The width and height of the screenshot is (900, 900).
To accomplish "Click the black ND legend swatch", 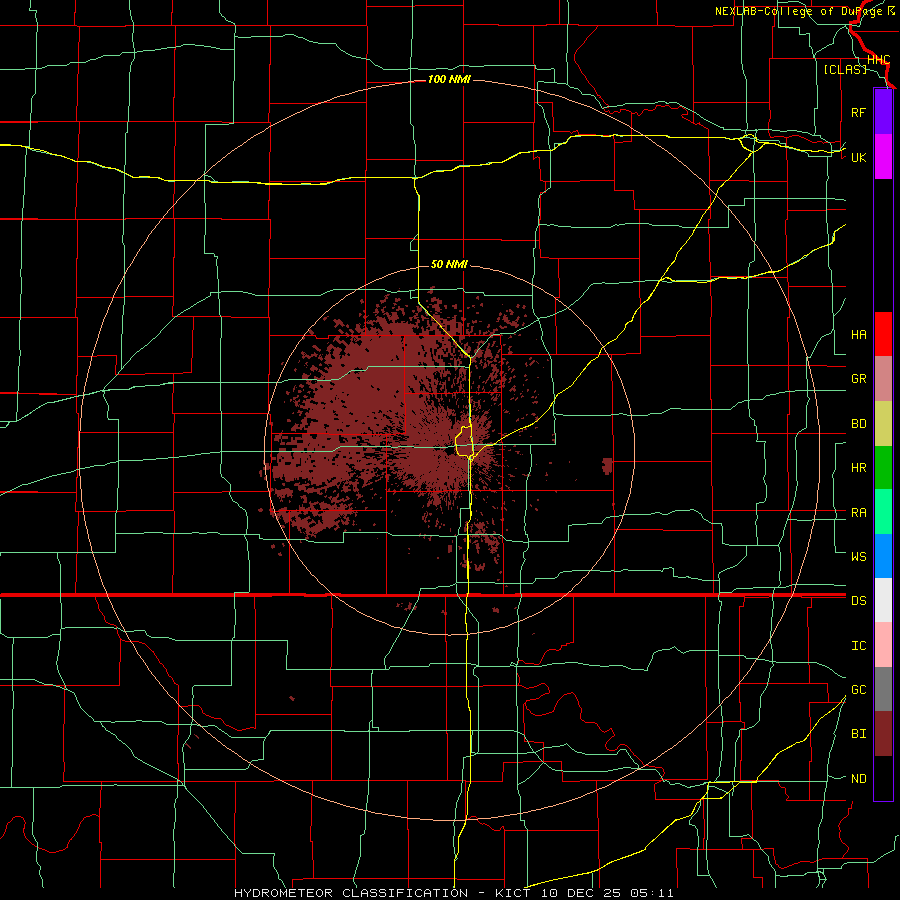I will pyautogui.click(x=883, y=778).
